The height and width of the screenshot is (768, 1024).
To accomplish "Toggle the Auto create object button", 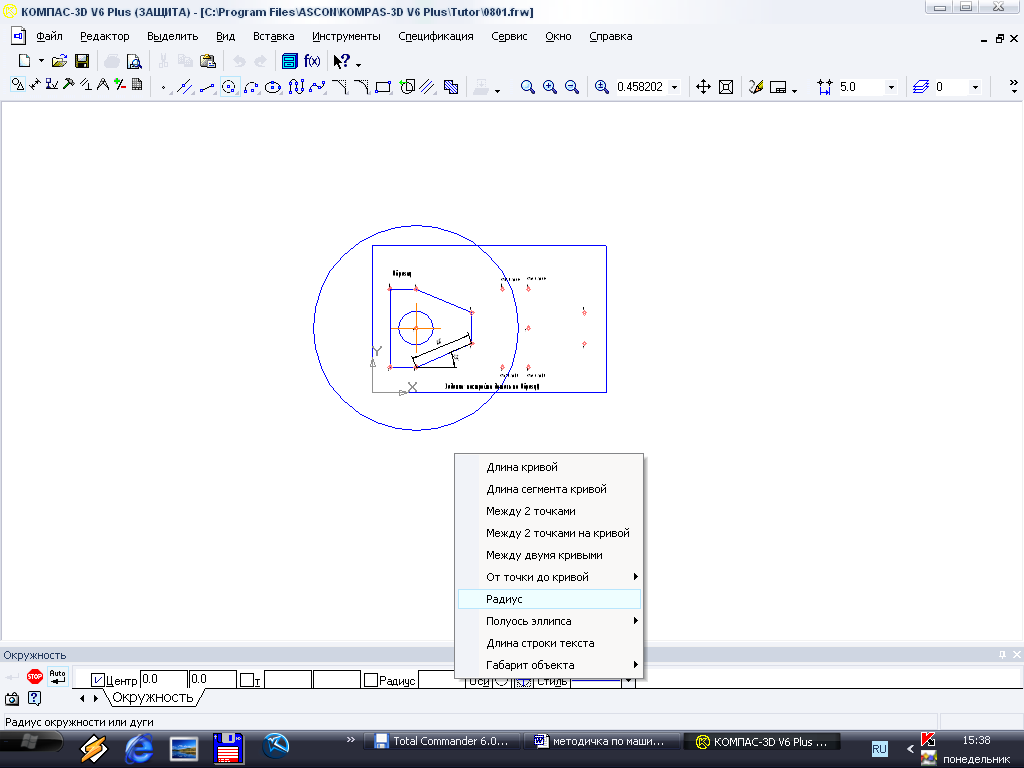I will pos(57,677).
